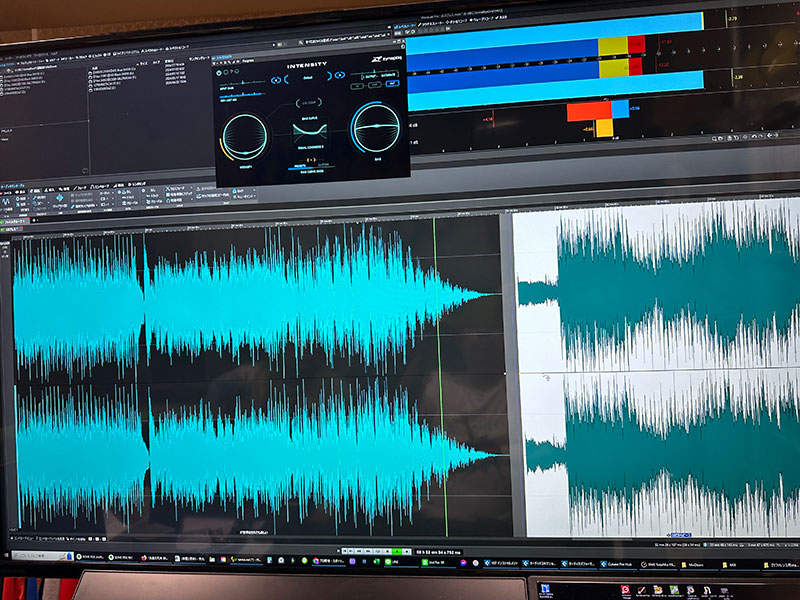Screen dimensions: 800x600
Task: Open the Default preset name selector in Intensity
Action: click(x=308, y=78)
